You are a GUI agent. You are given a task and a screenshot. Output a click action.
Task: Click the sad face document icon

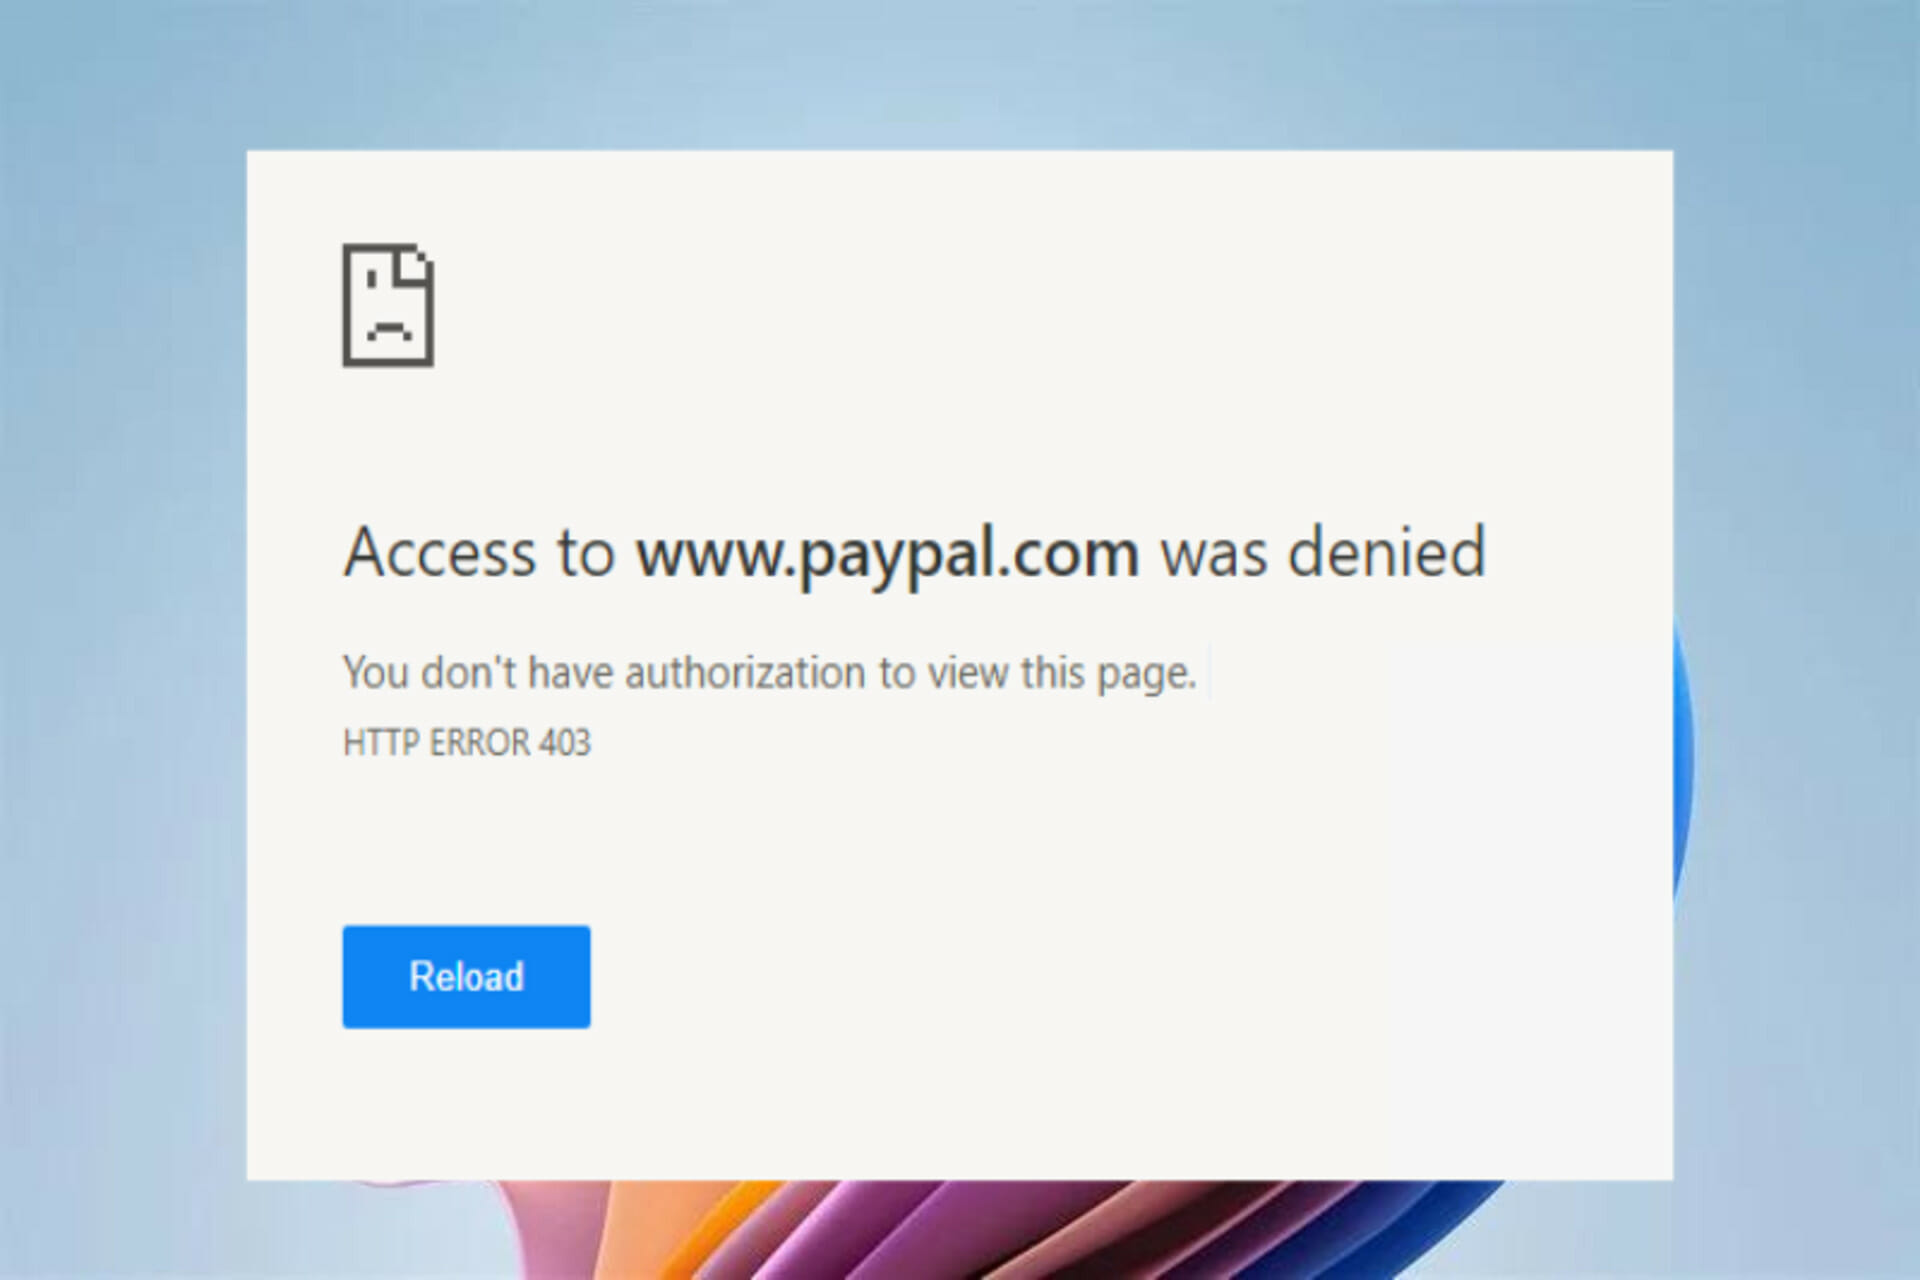(x=390, y=309)
